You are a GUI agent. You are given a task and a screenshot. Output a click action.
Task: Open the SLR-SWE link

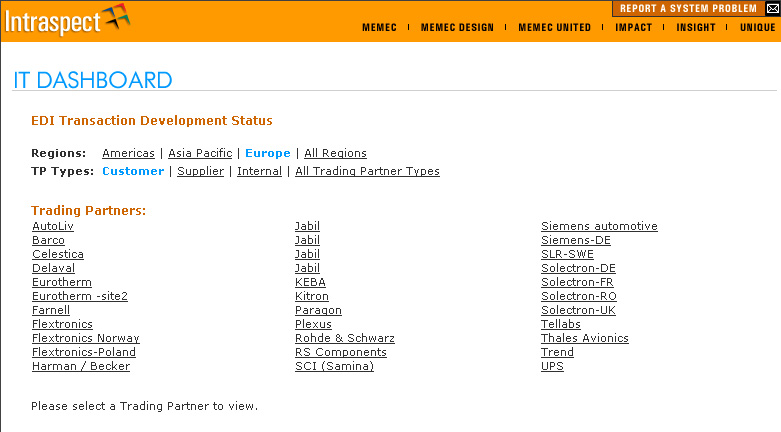click(x=567, y=254)
